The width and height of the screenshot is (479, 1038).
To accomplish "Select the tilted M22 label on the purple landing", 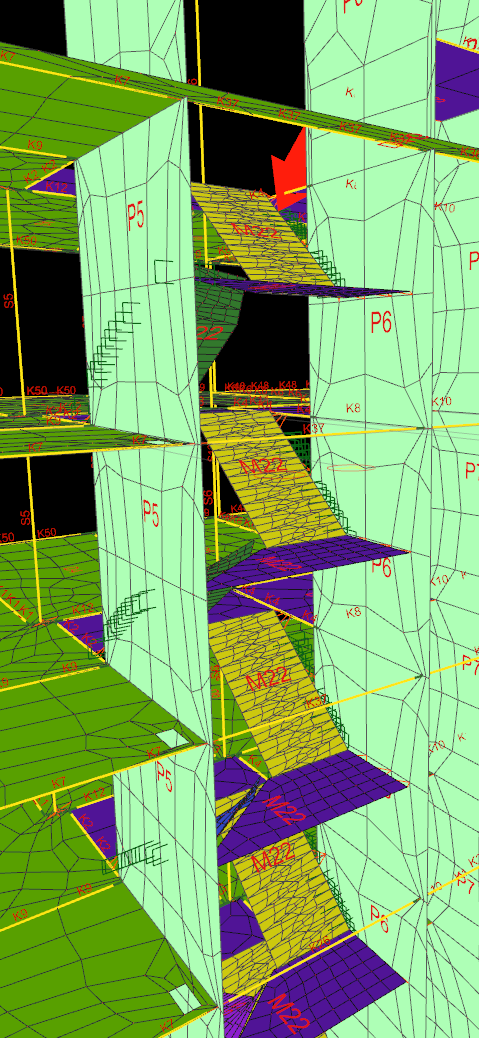I will [283, 809].
